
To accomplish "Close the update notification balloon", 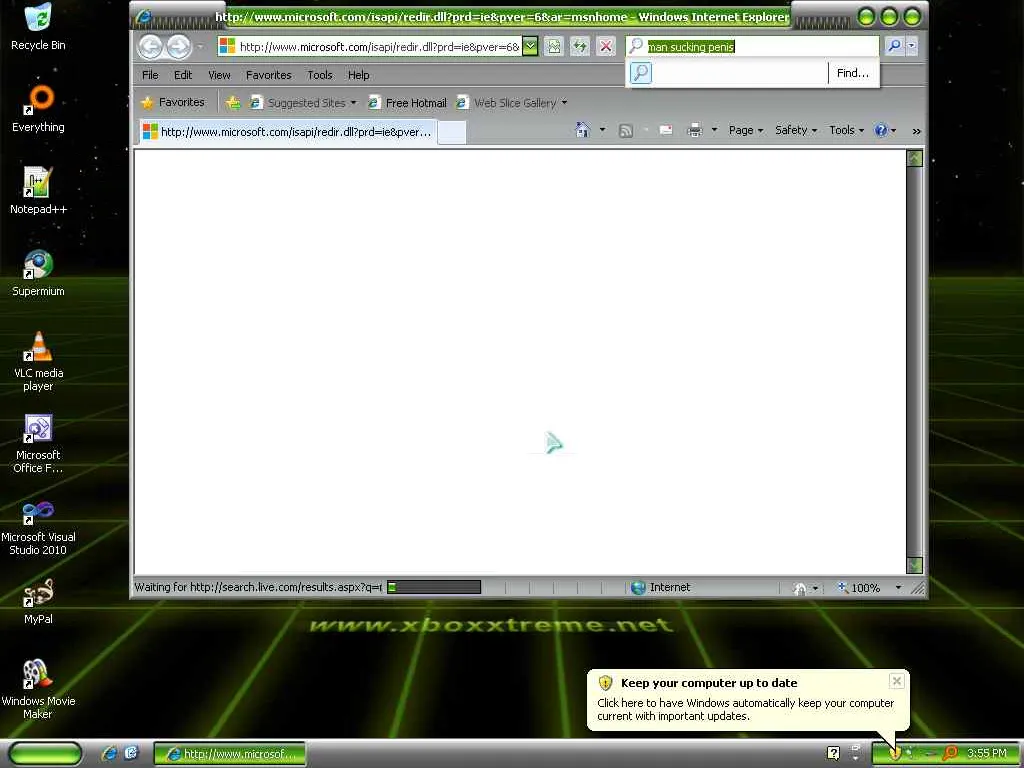I will click(897, 681).
